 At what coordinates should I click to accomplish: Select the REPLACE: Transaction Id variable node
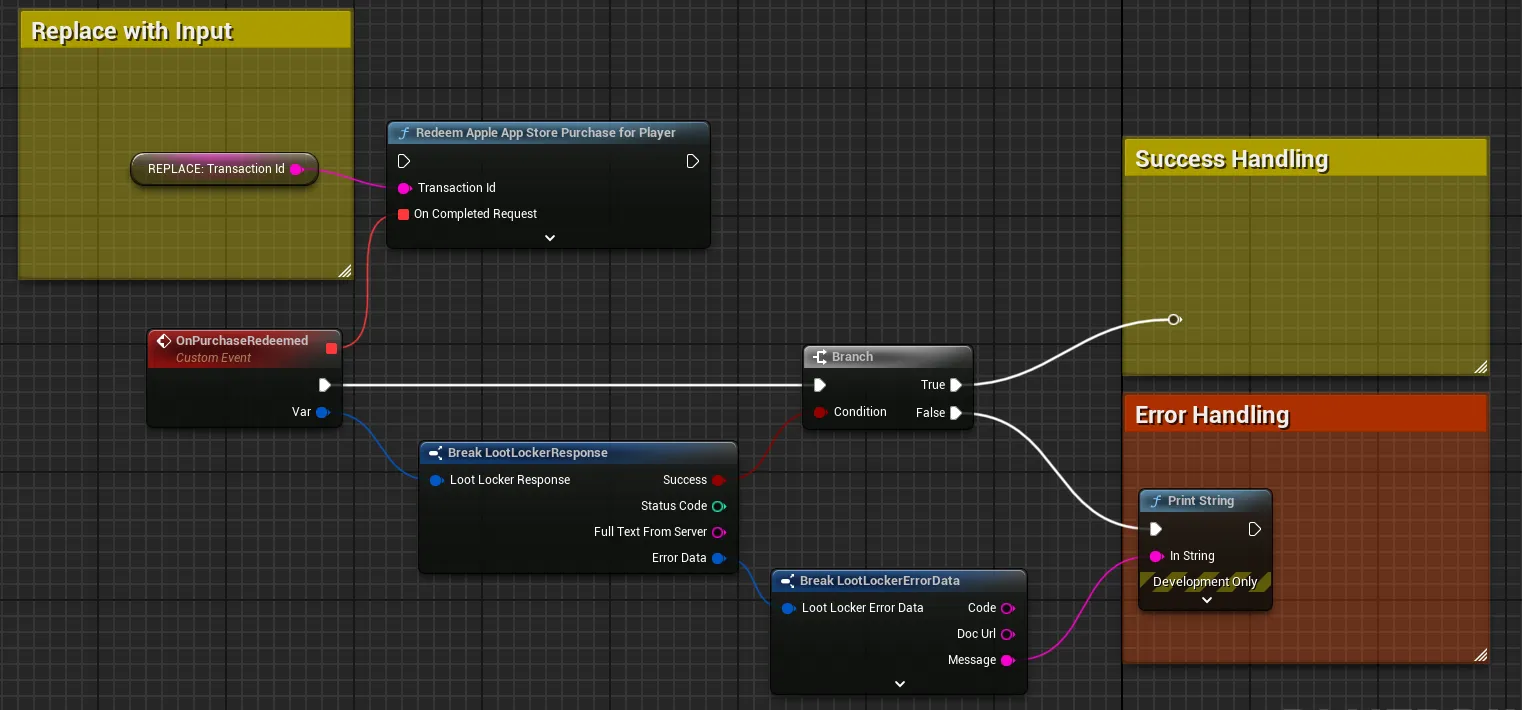click(224, 169)
